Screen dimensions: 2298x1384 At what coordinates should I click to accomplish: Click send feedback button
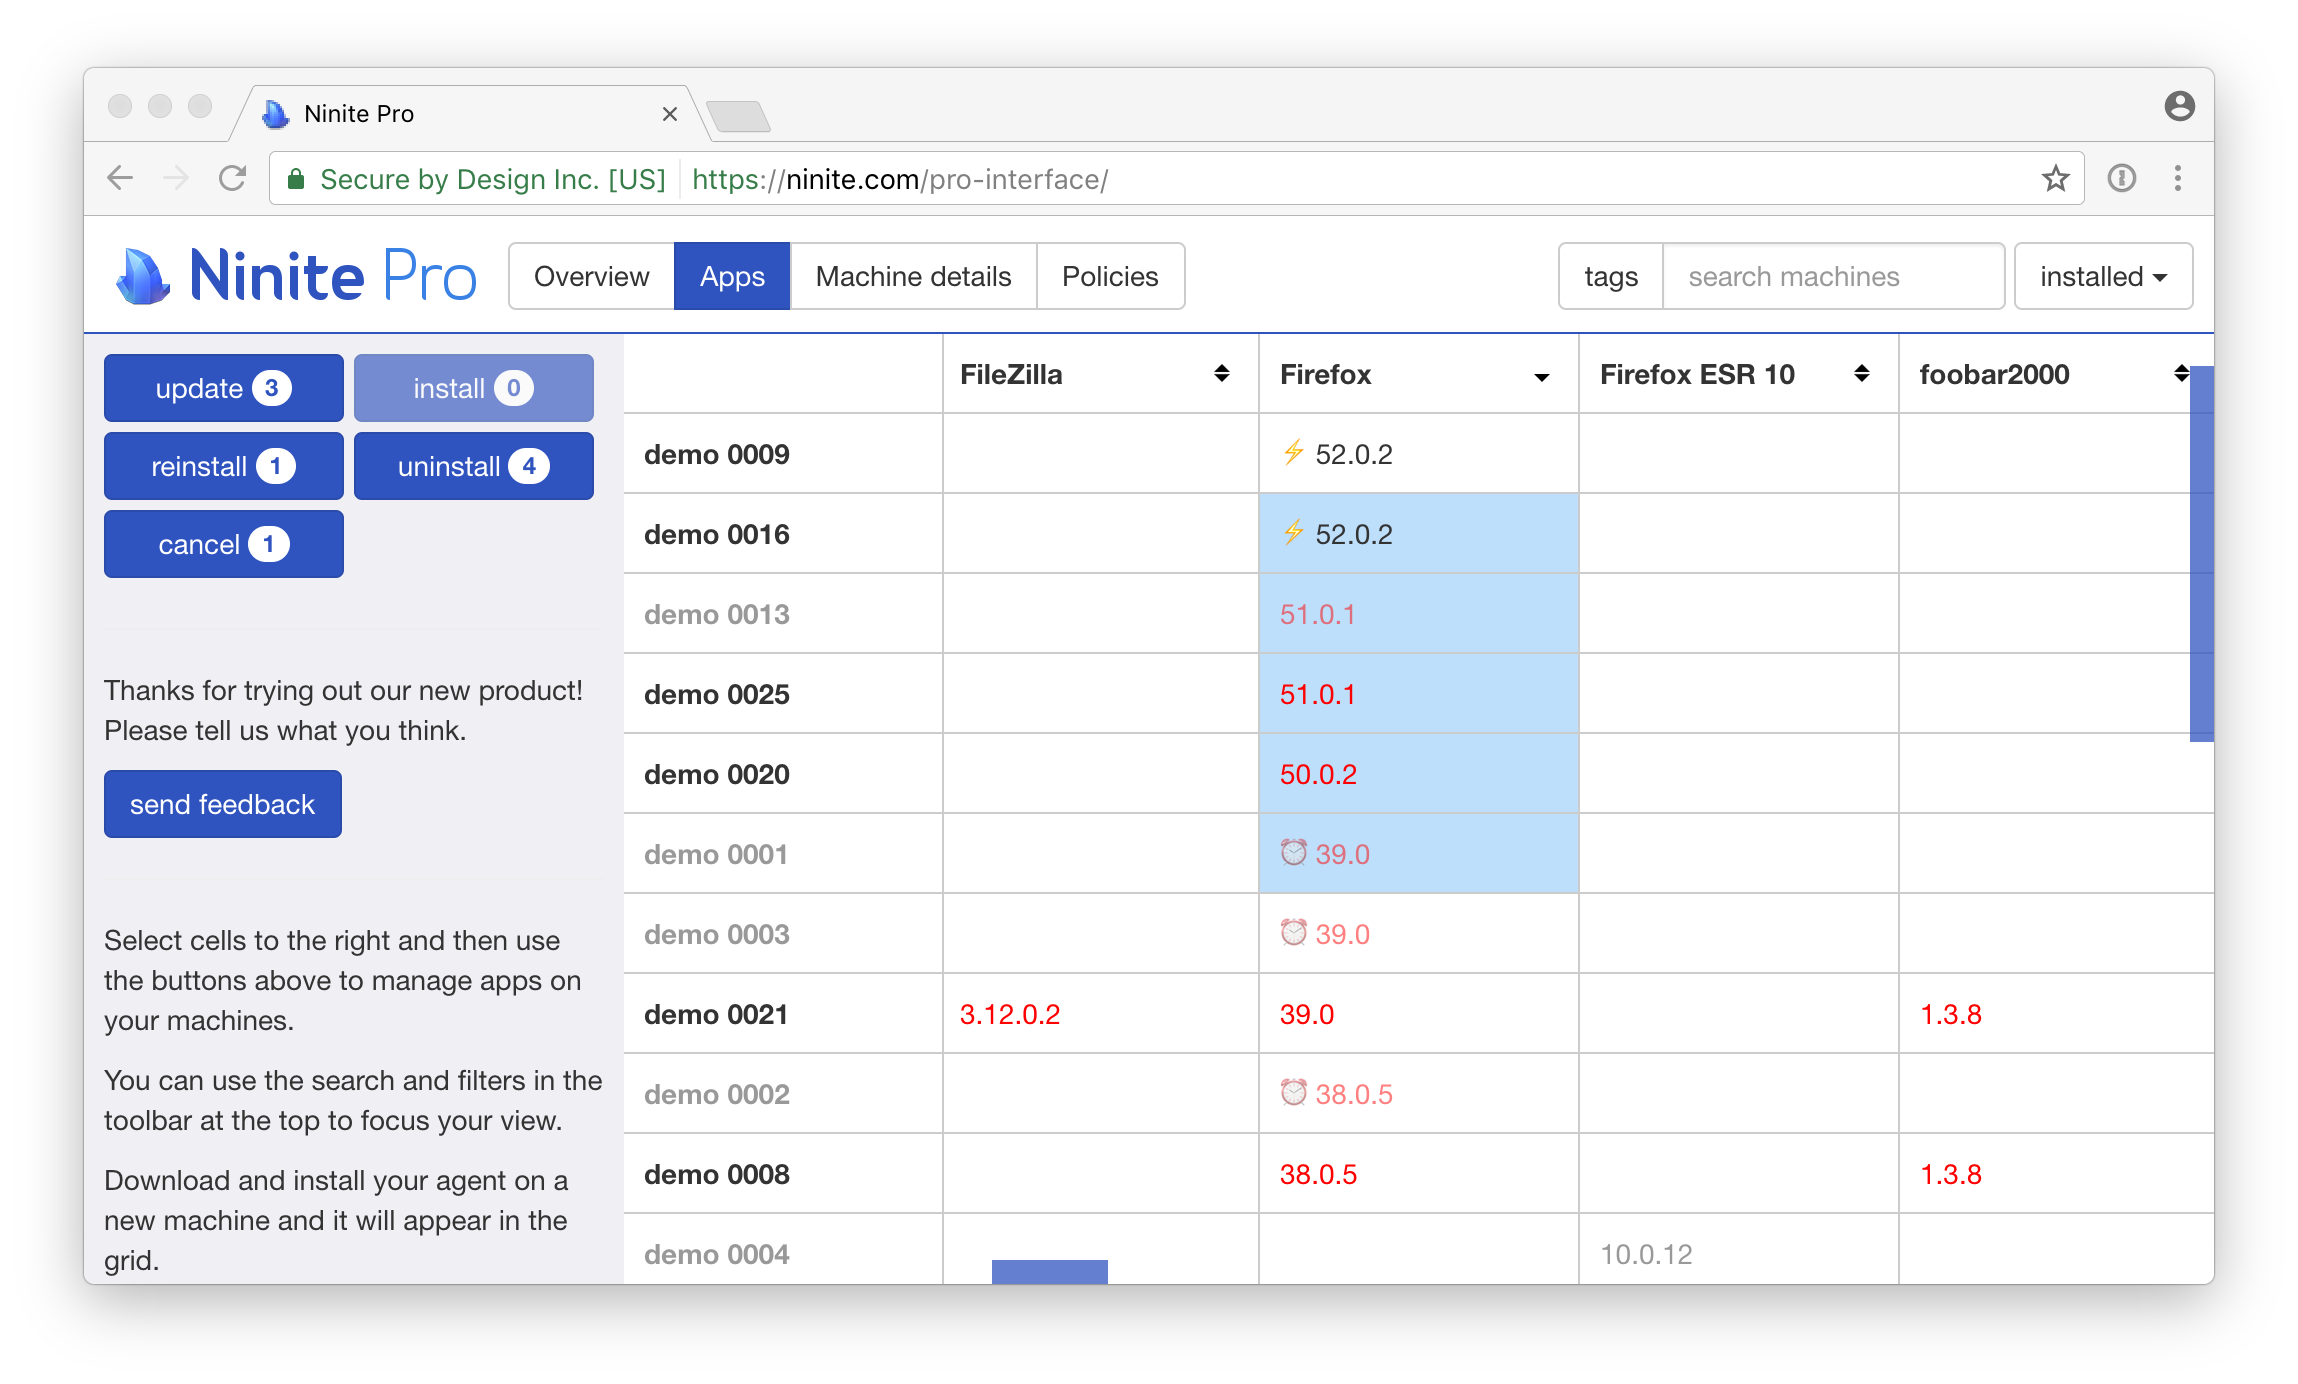click(222, 803)
